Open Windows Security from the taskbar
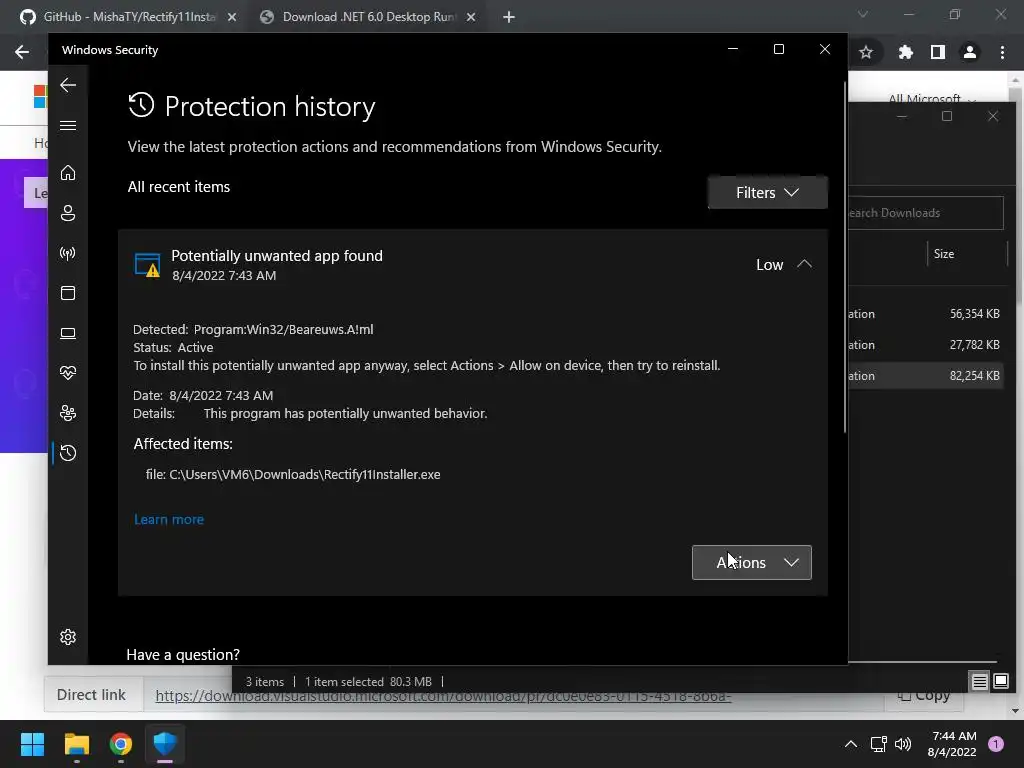The width and height of the screenshot is (1024, 768). tap(165, 744)
